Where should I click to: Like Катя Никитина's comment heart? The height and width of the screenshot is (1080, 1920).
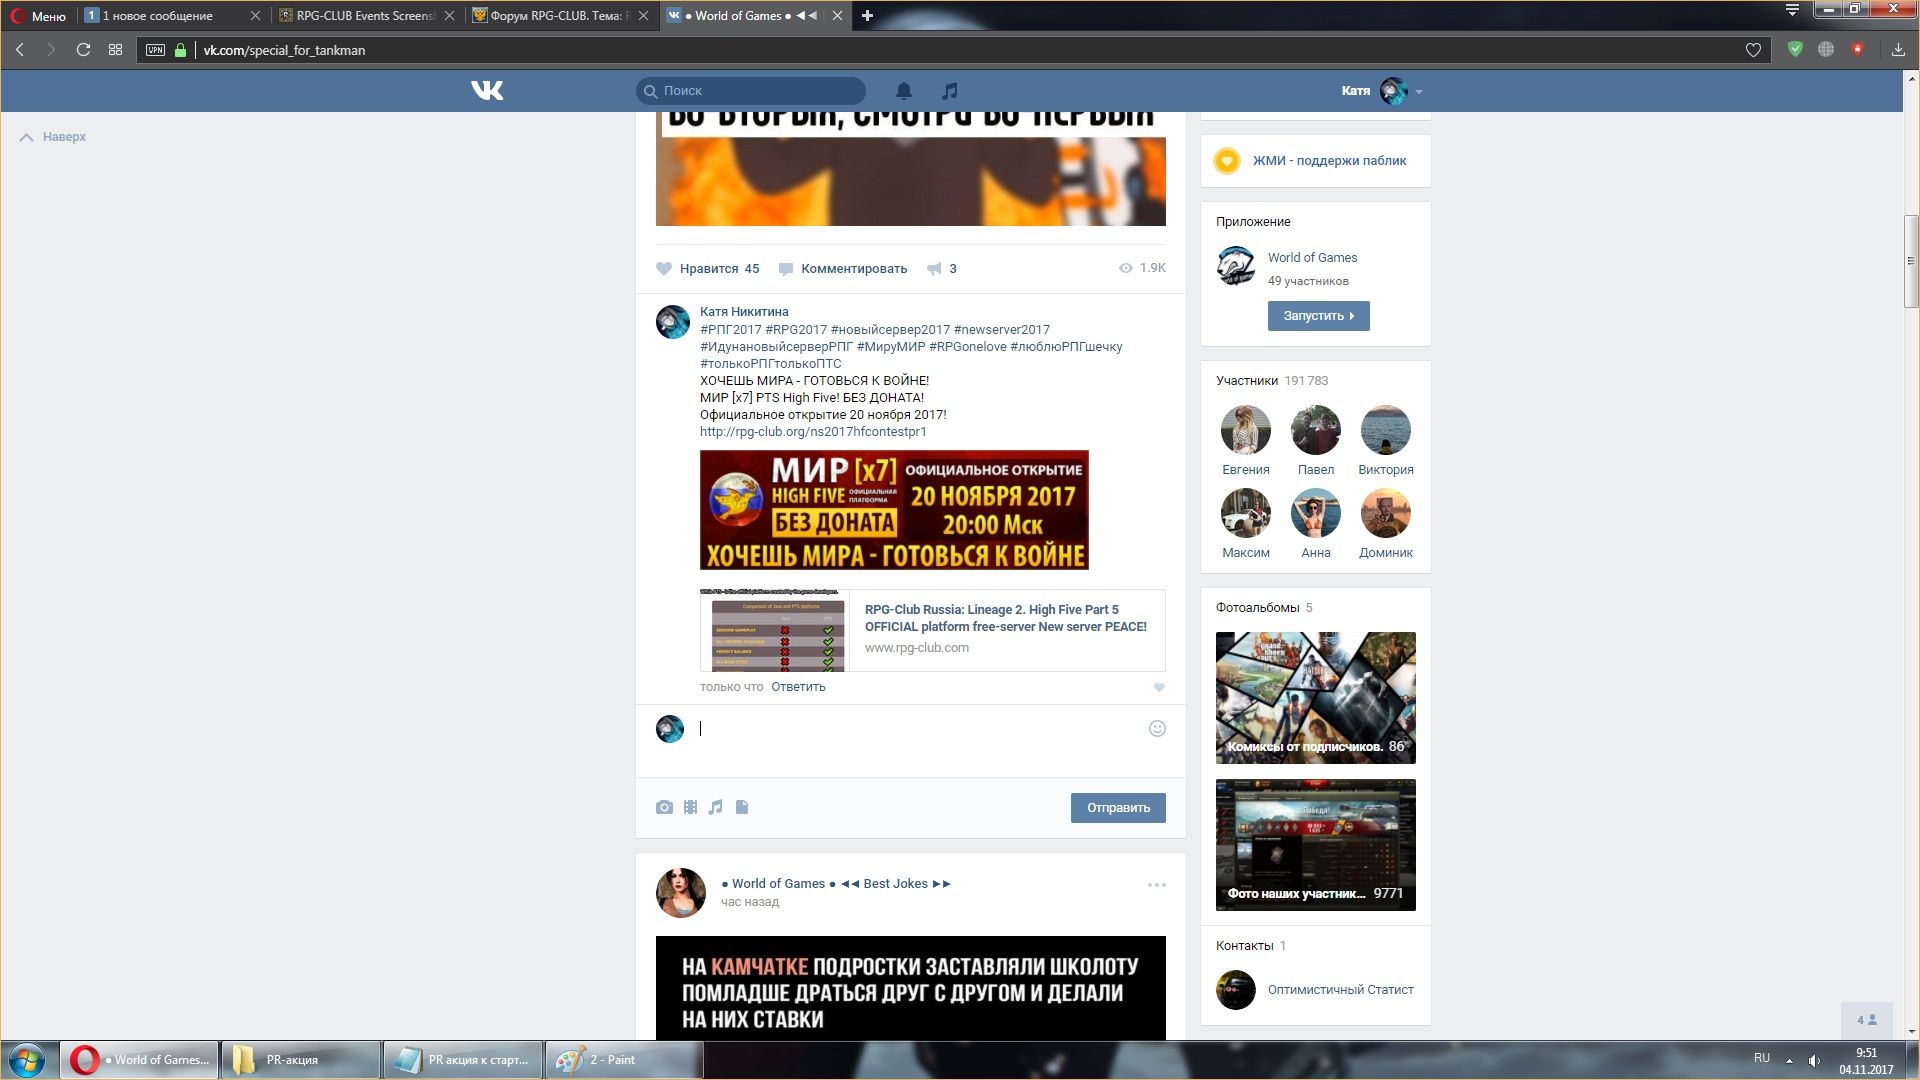pos(1159,687)
